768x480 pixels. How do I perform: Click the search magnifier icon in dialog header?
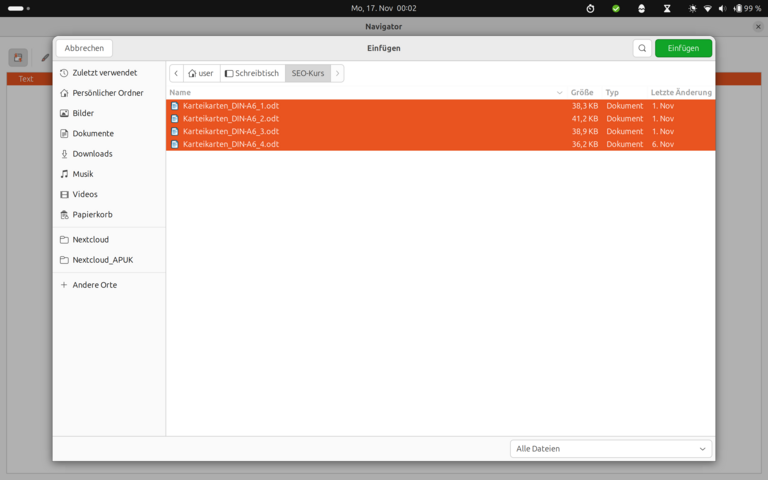[x=642, y=48]
